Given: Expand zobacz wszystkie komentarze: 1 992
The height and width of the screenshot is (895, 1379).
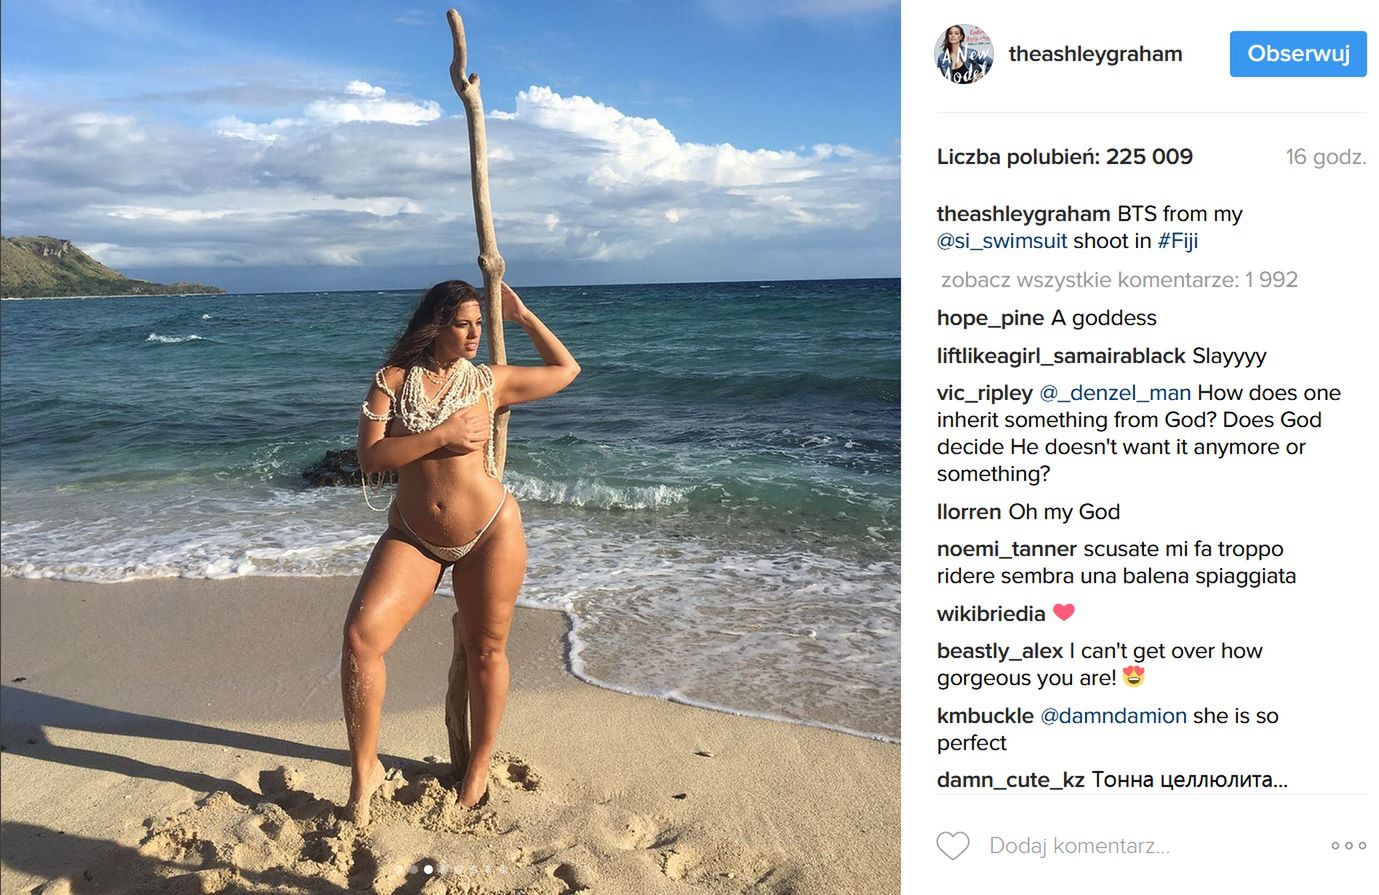Looking at the screenshot, I should (1119, 280).
